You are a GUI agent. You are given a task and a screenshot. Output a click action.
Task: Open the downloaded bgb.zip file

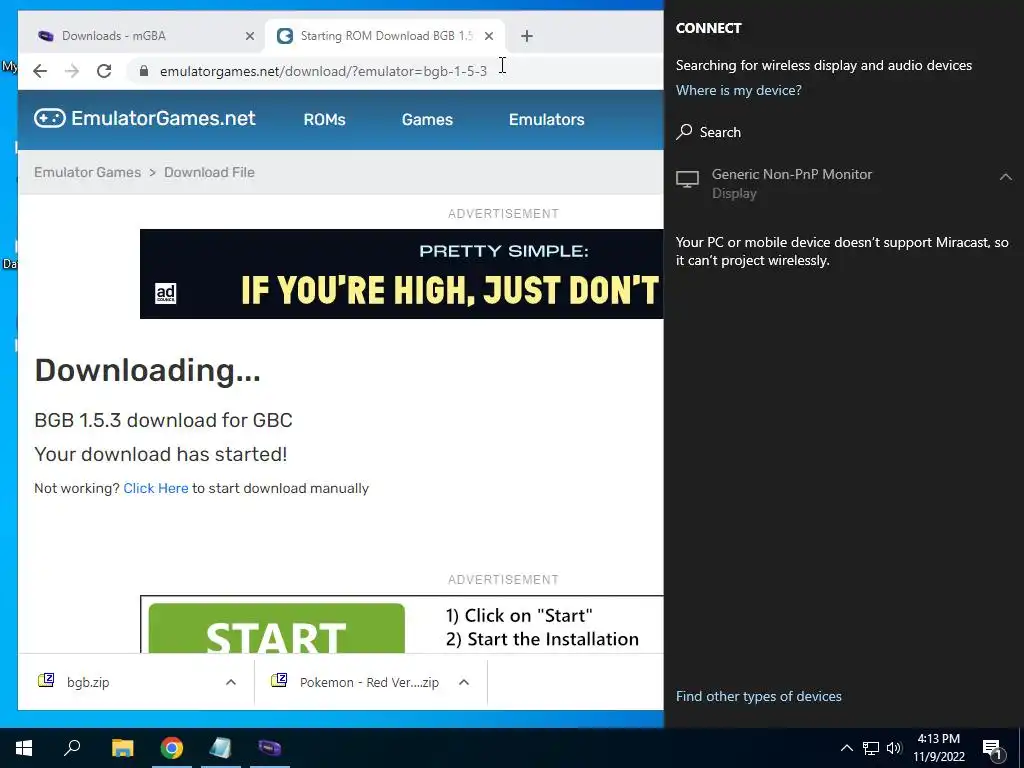point(88,682)
